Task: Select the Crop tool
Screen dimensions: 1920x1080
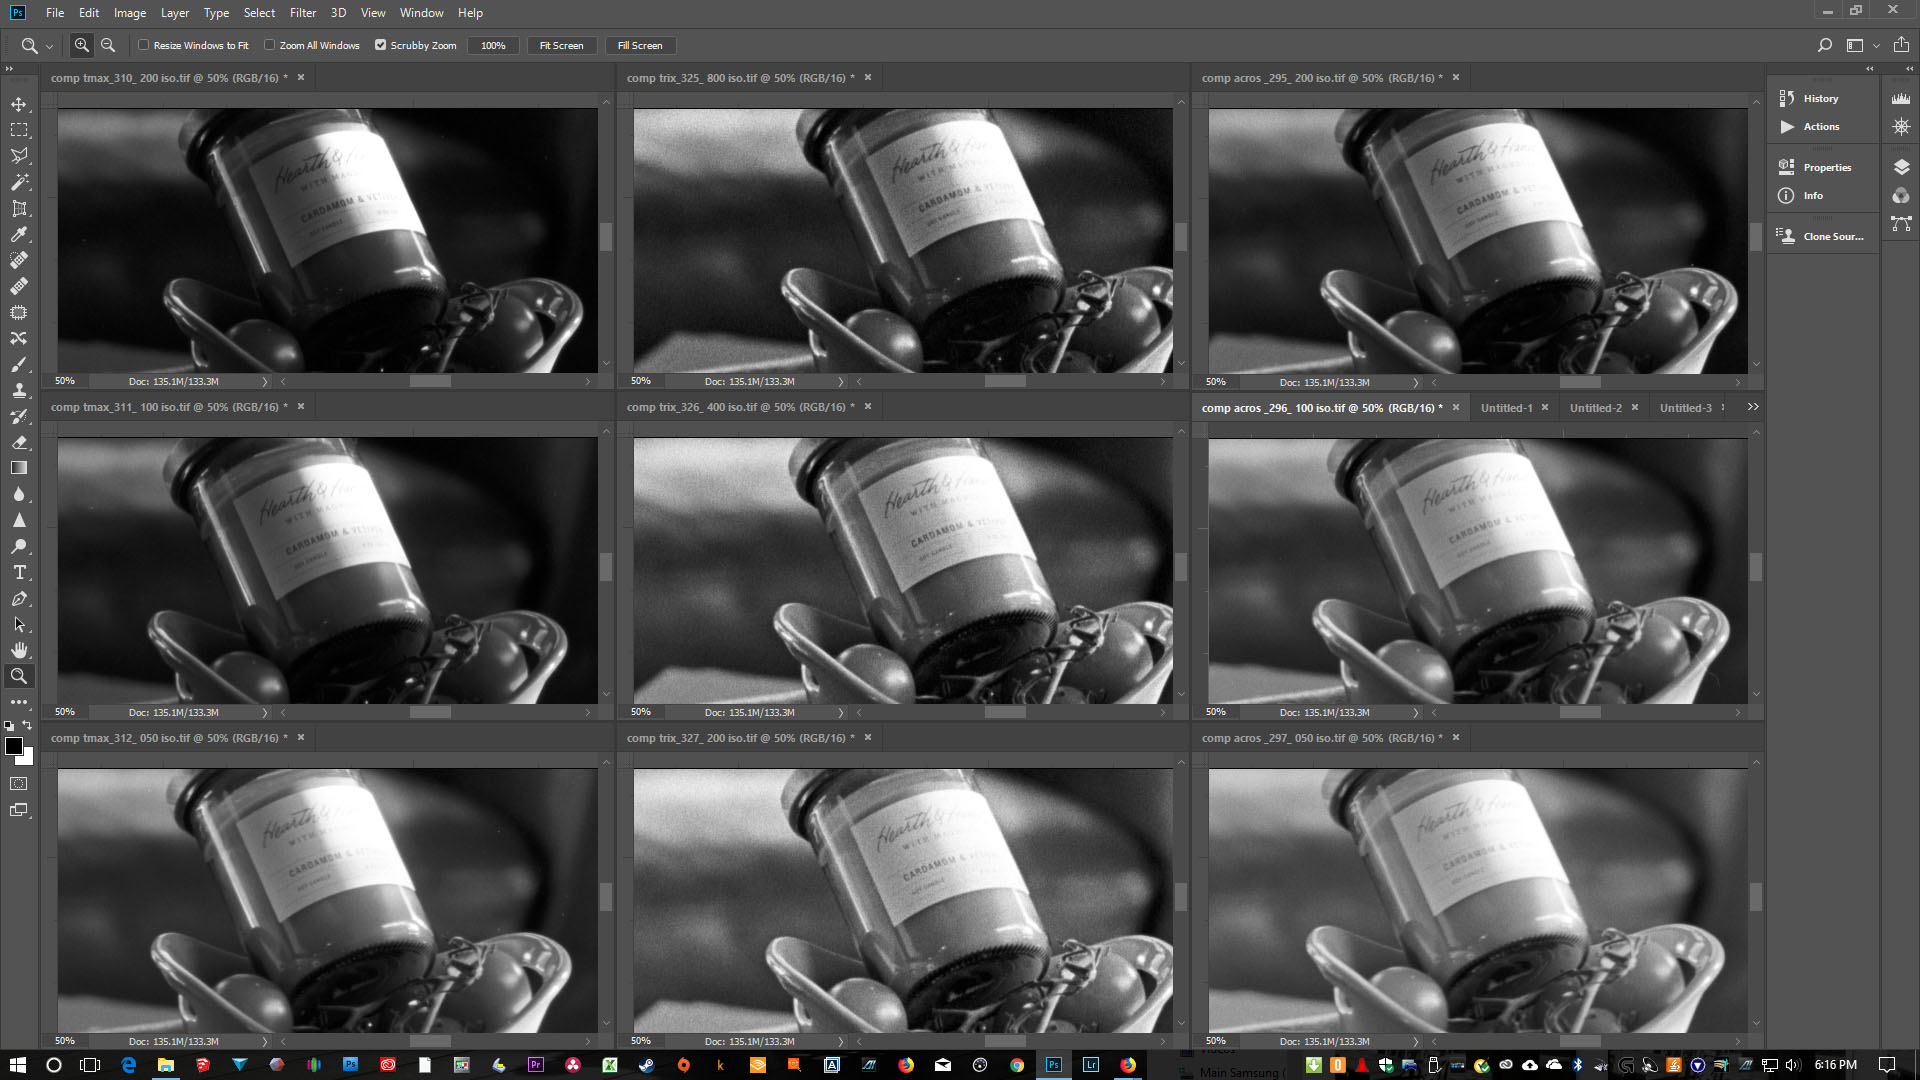Action: (19, 208)
